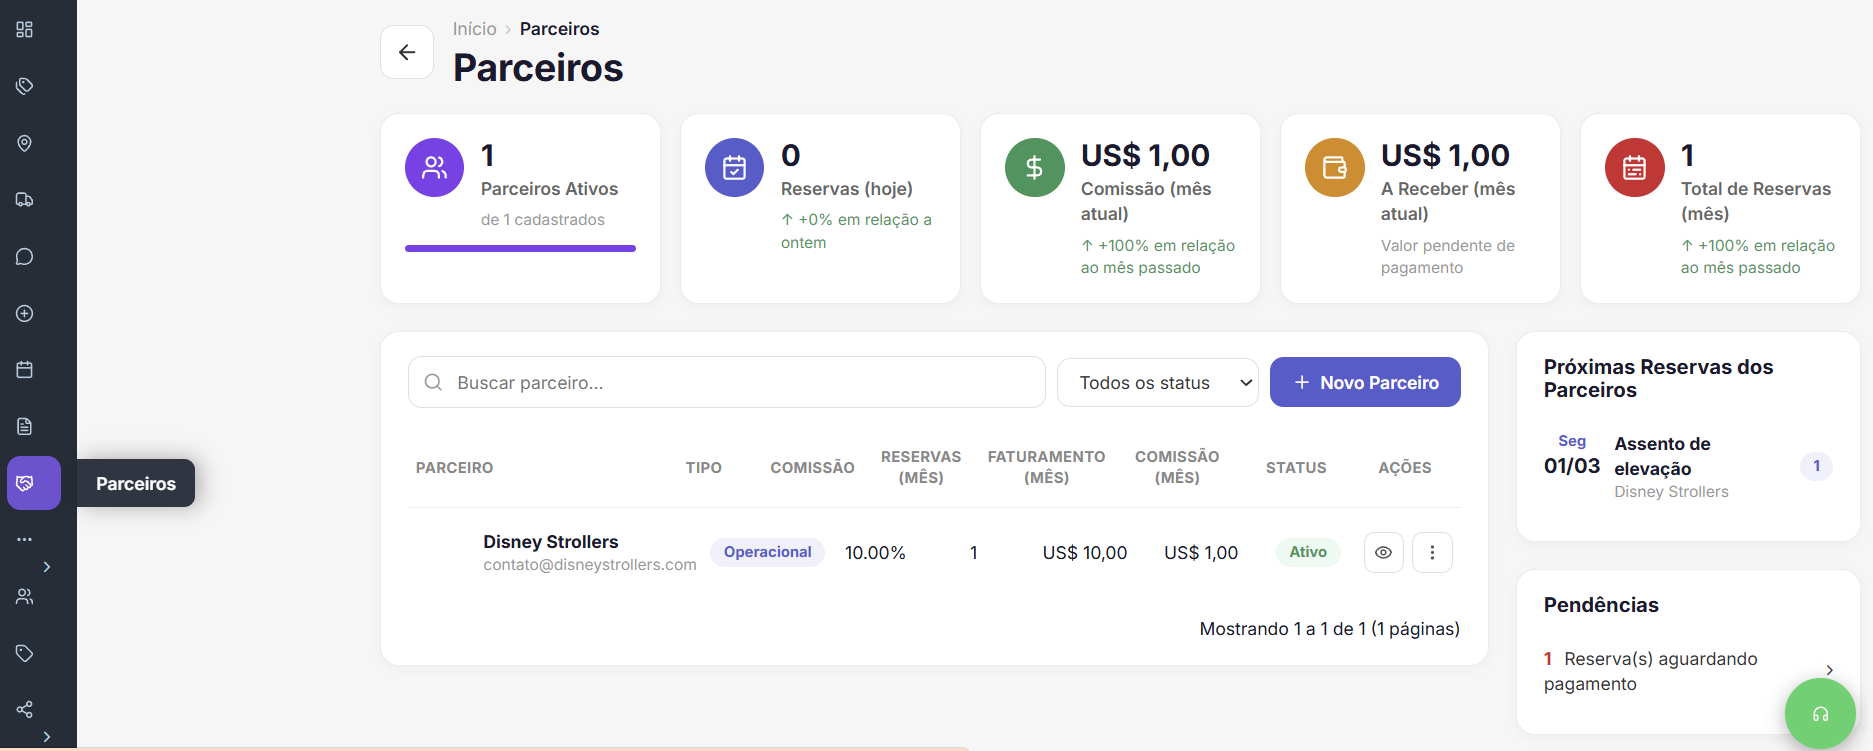Go to Início breadcrumb link
This screenshot has height=751, width=1873.
coord(474,29)
